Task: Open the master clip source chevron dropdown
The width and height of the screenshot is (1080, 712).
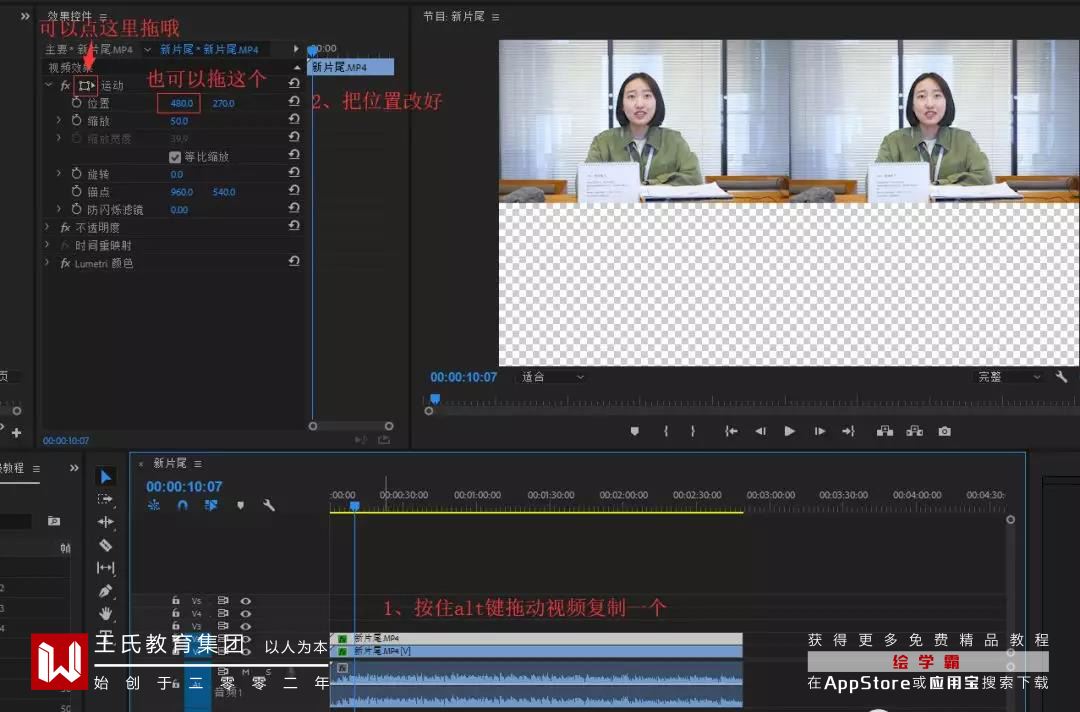Action: [x=147, y=50]
